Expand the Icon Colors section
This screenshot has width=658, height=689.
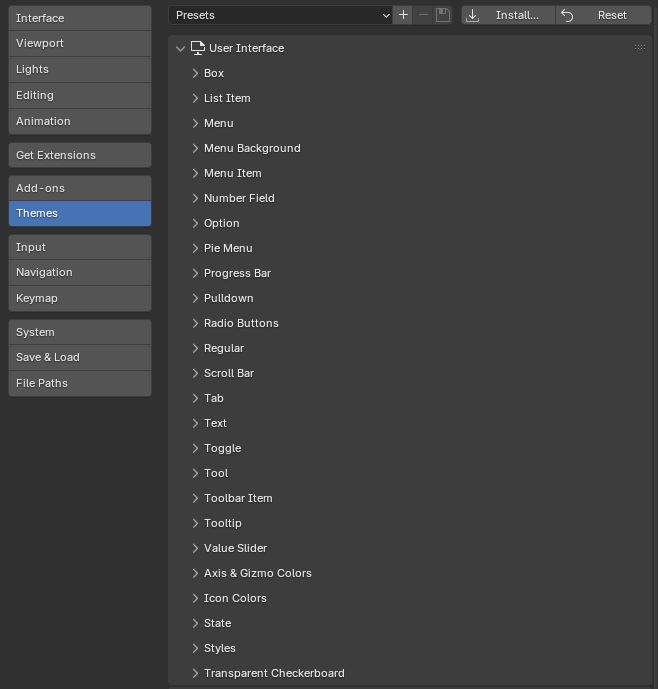tap(195, 599)
